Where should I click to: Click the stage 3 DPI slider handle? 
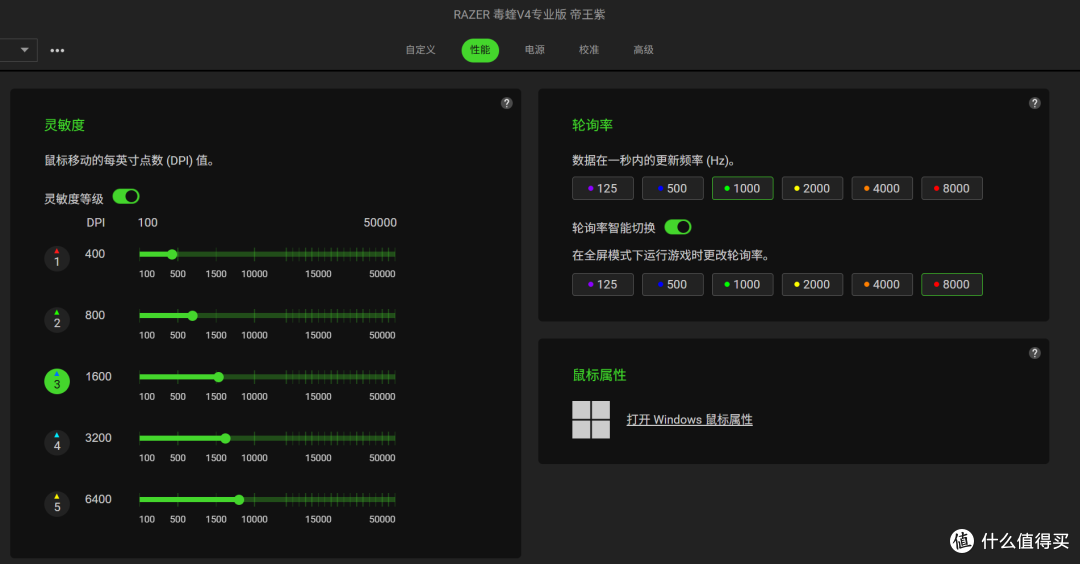point(218,377)
